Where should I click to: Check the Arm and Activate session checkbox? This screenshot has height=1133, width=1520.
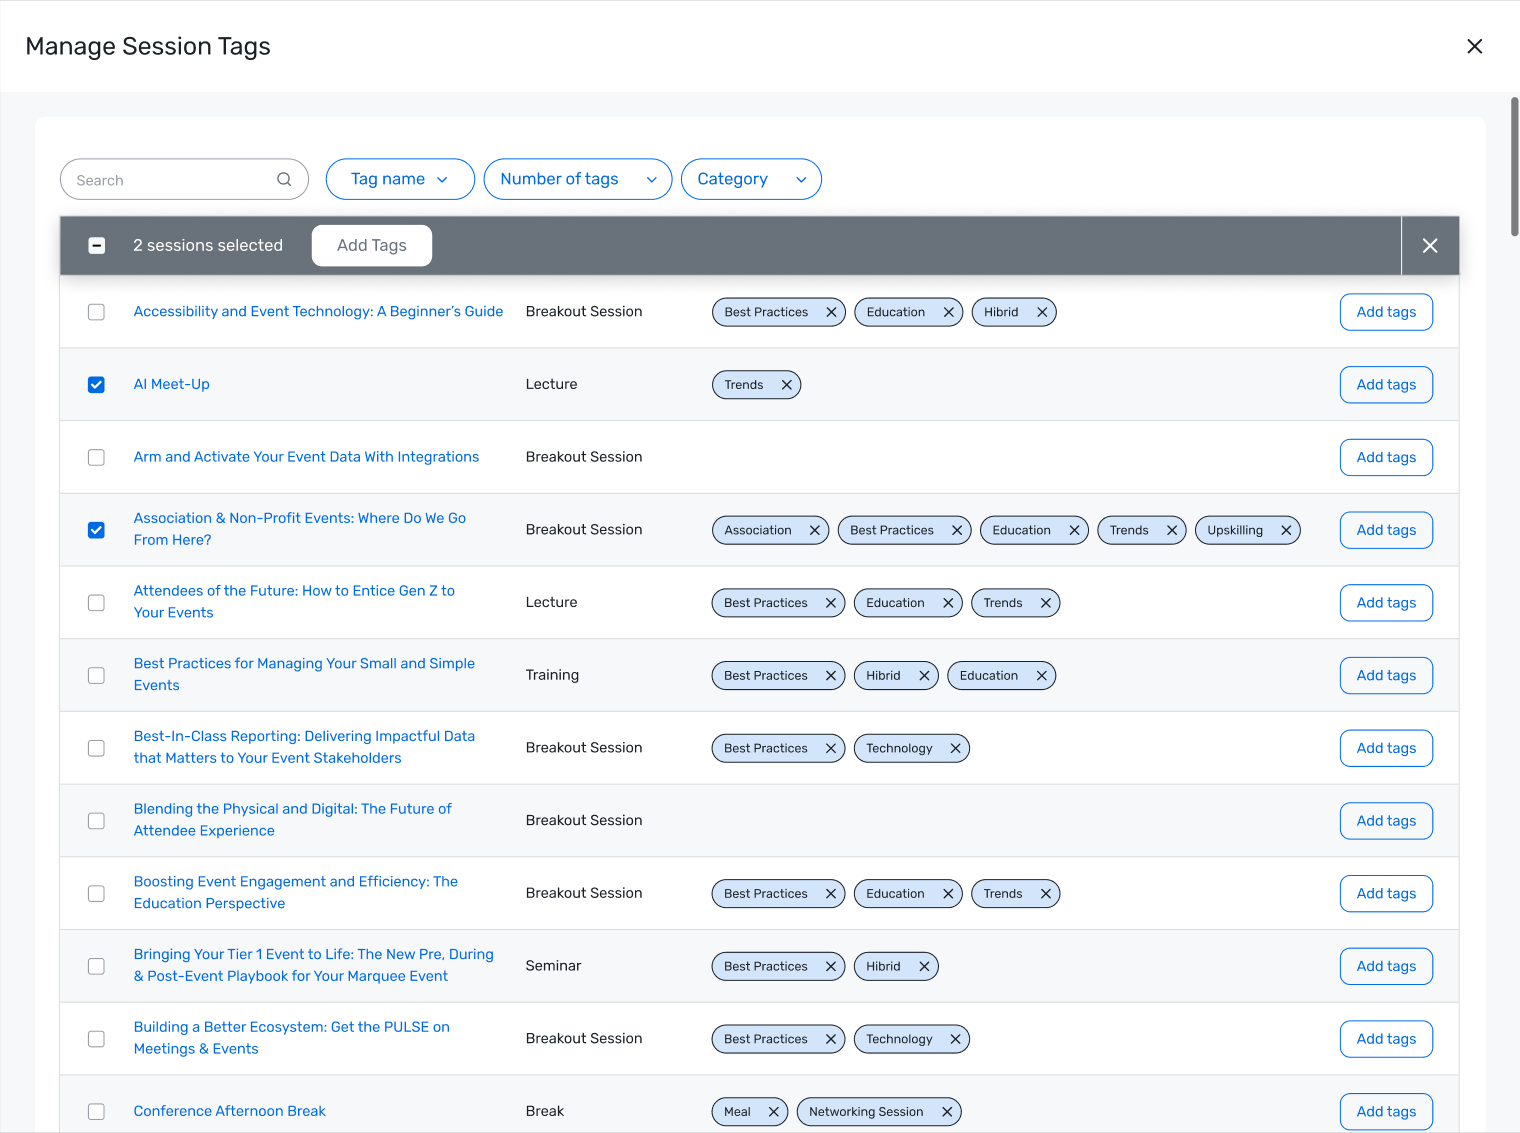96,458
